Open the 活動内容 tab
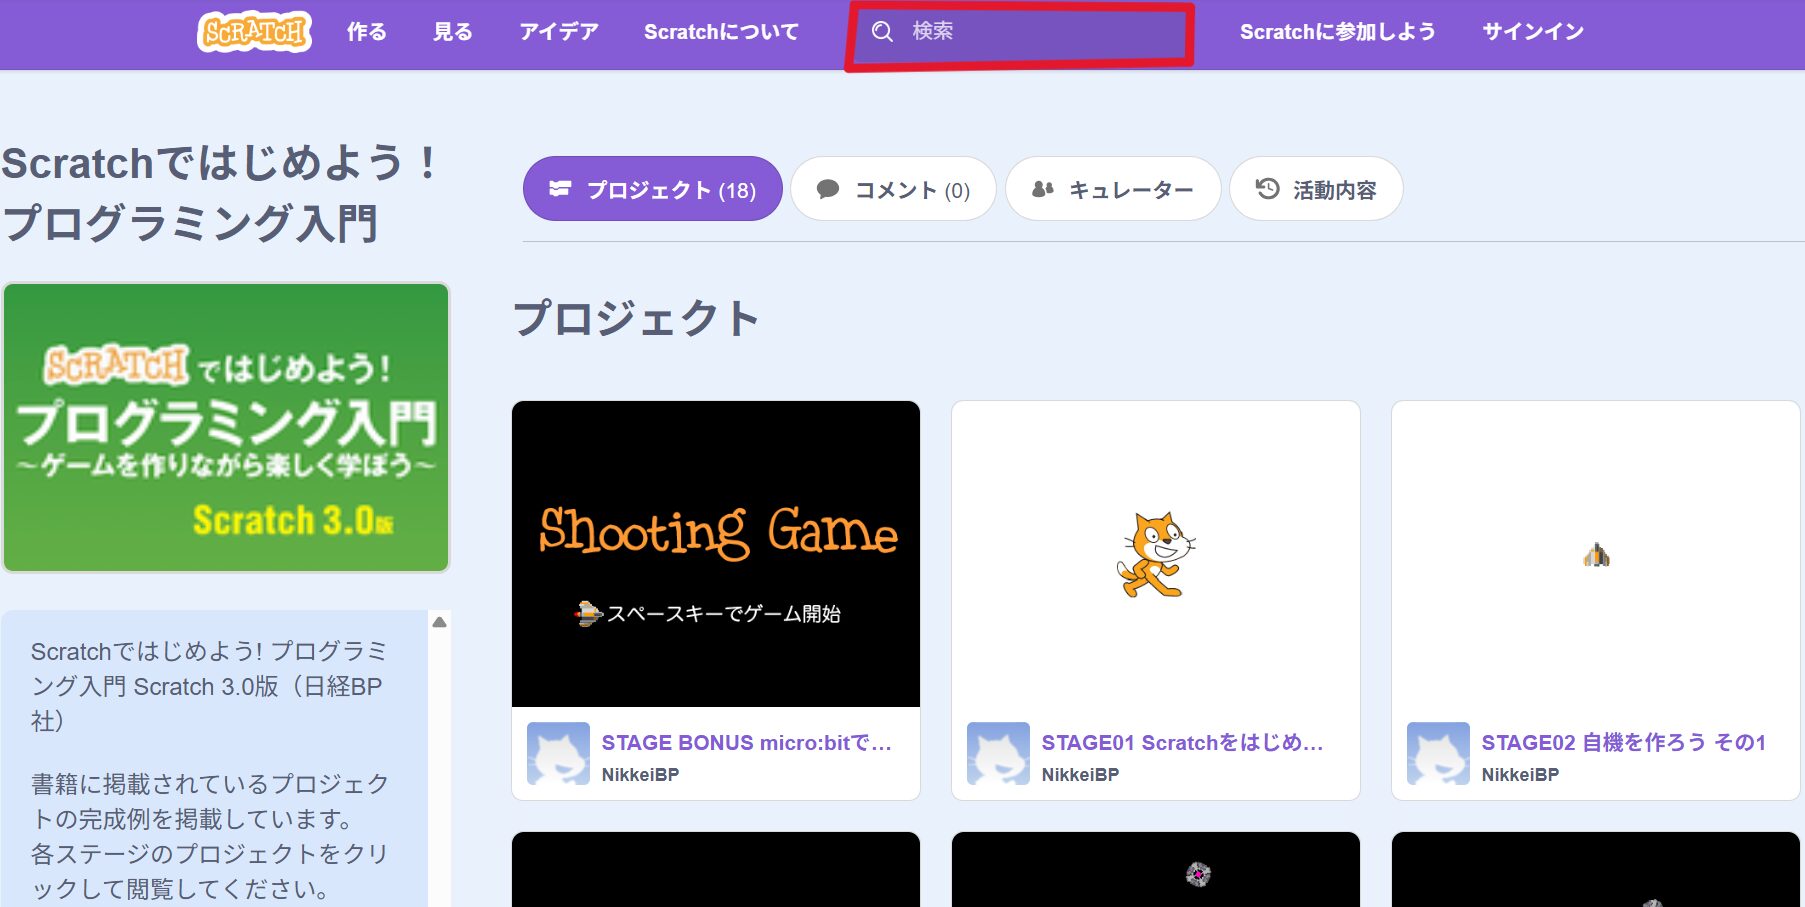1805x907 pixels. tap(1316, 189)
